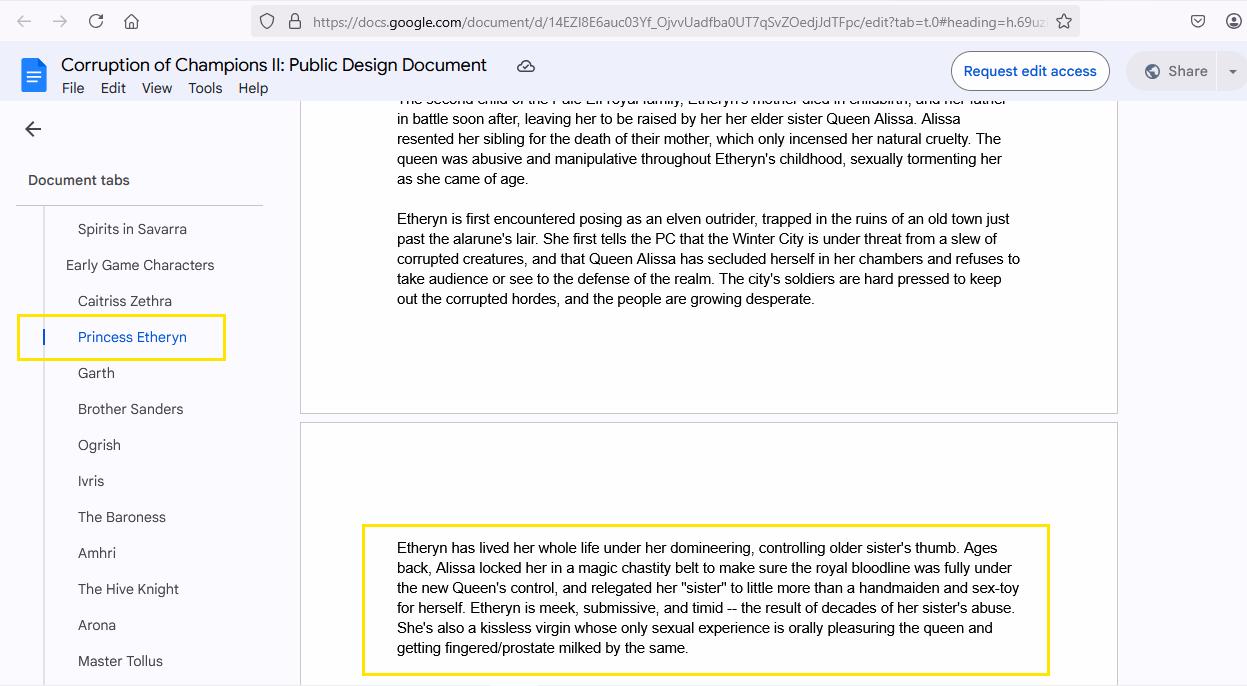Expand the Share options dropdown arrow

point(1232,71)
